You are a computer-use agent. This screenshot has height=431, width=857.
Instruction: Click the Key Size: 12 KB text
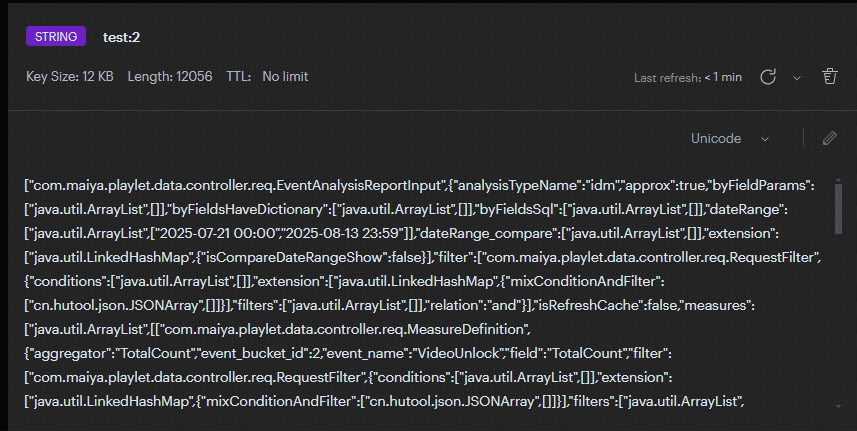[x=70, y=76]
